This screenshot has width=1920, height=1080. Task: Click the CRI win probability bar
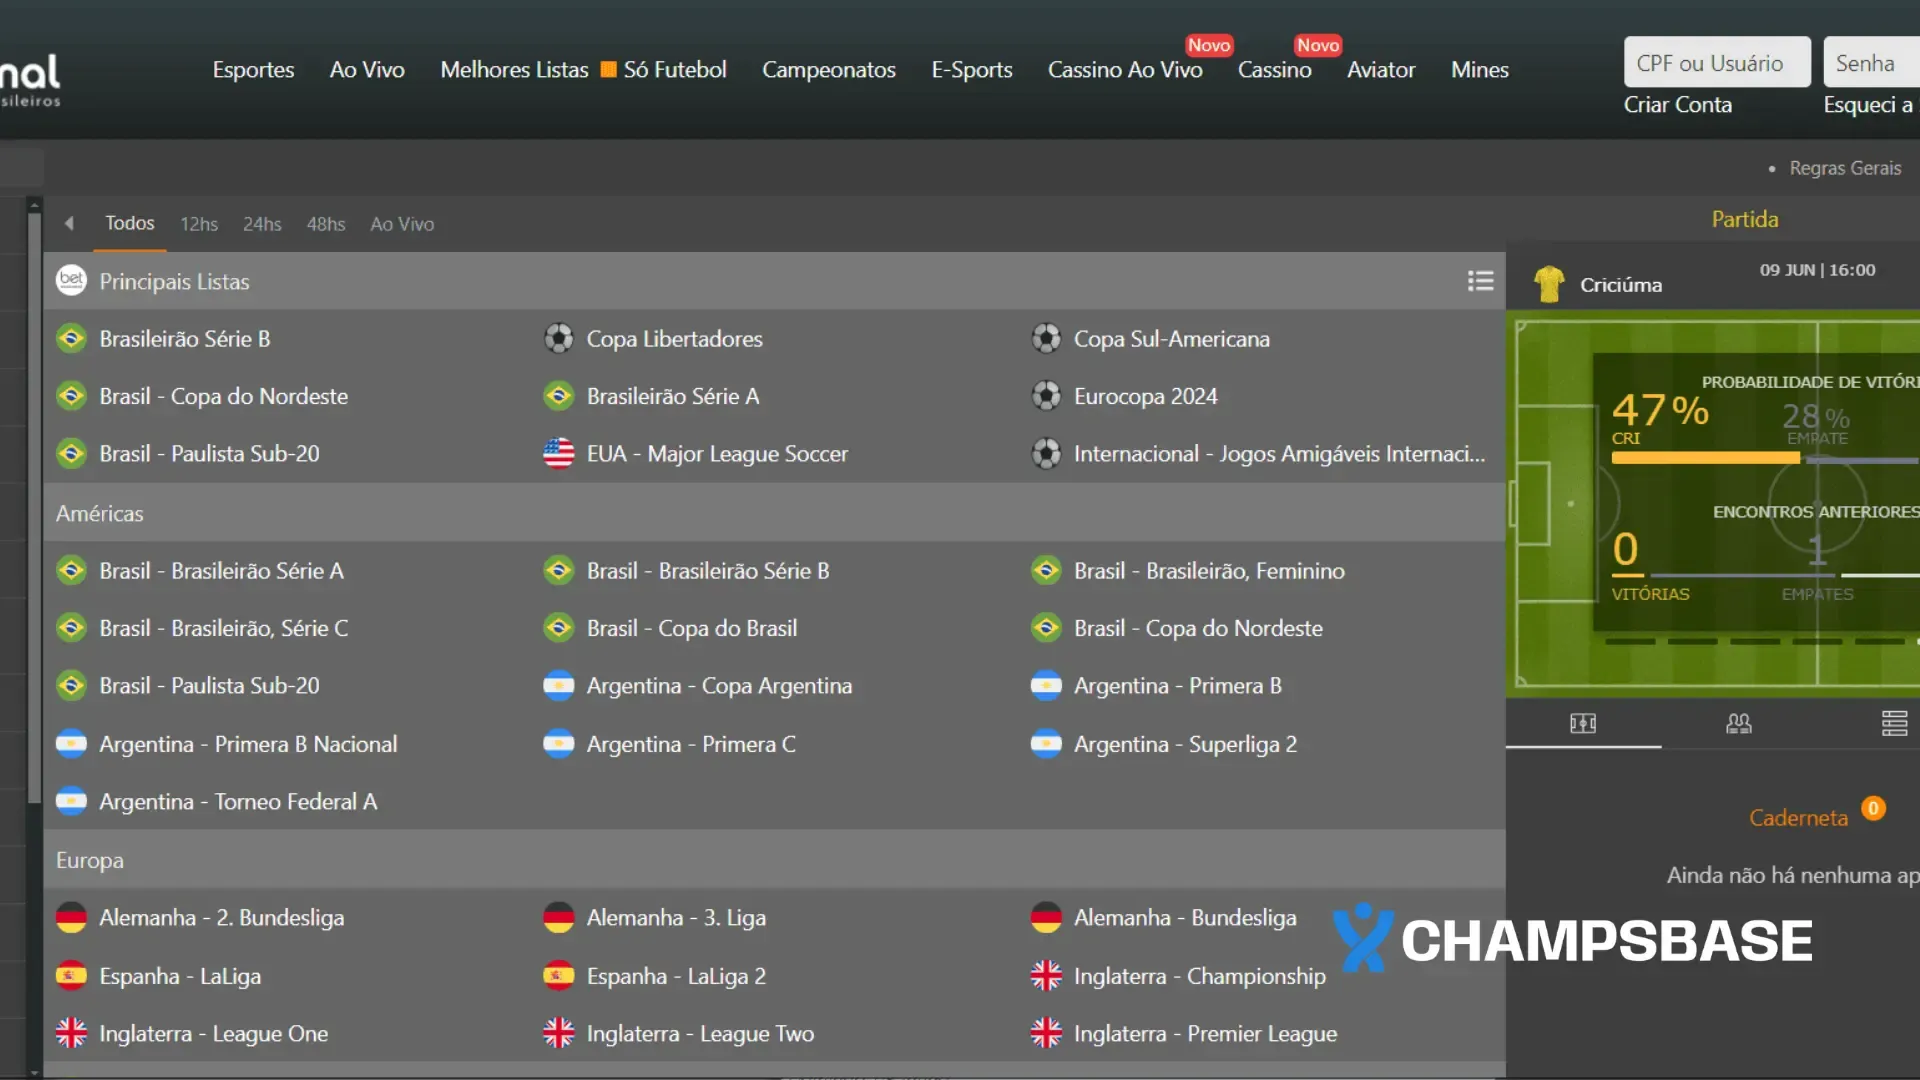1705,457
